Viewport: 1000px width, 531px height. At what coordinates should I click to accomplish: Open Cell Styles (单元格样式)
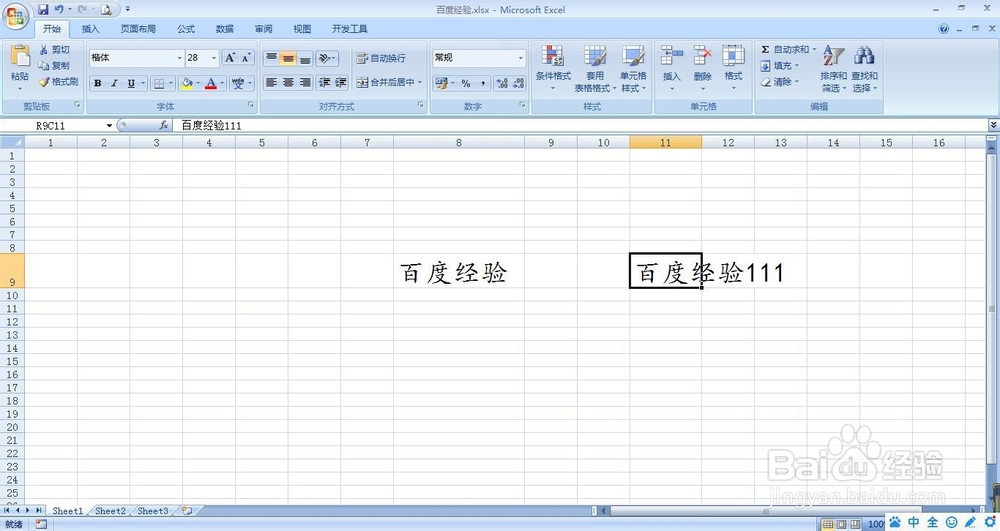click(633, 68)
